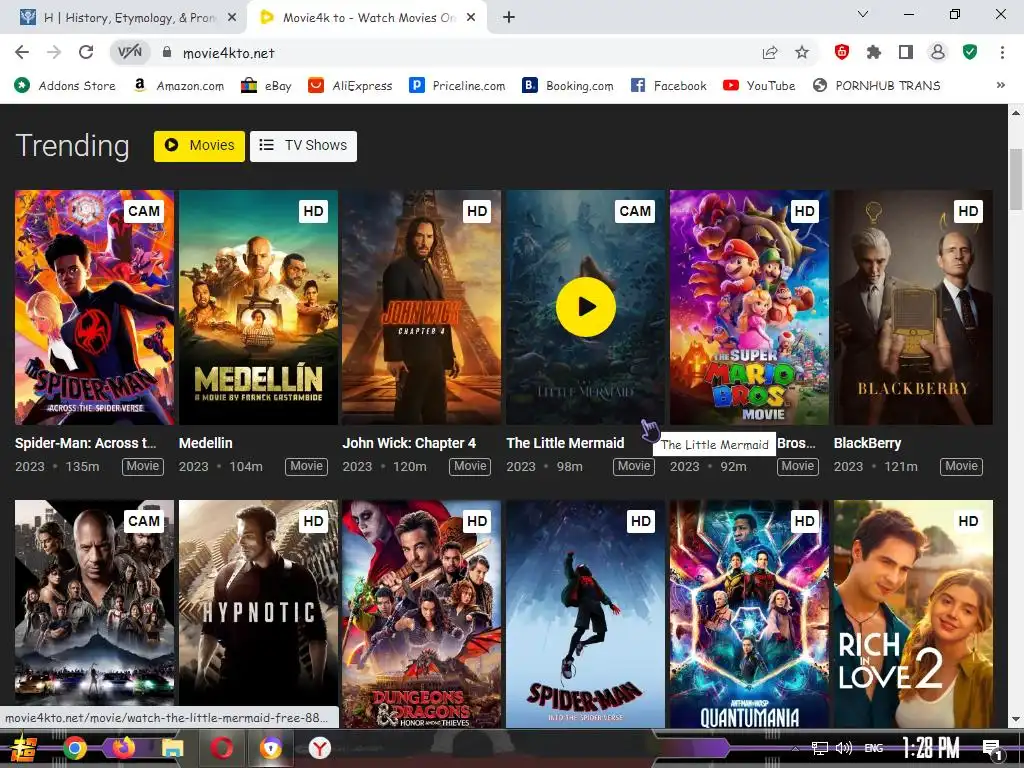The height and width of the screenshot is (768, 1024).
Task: Launch Chrome from the taskbar
Action: (74, 748)
